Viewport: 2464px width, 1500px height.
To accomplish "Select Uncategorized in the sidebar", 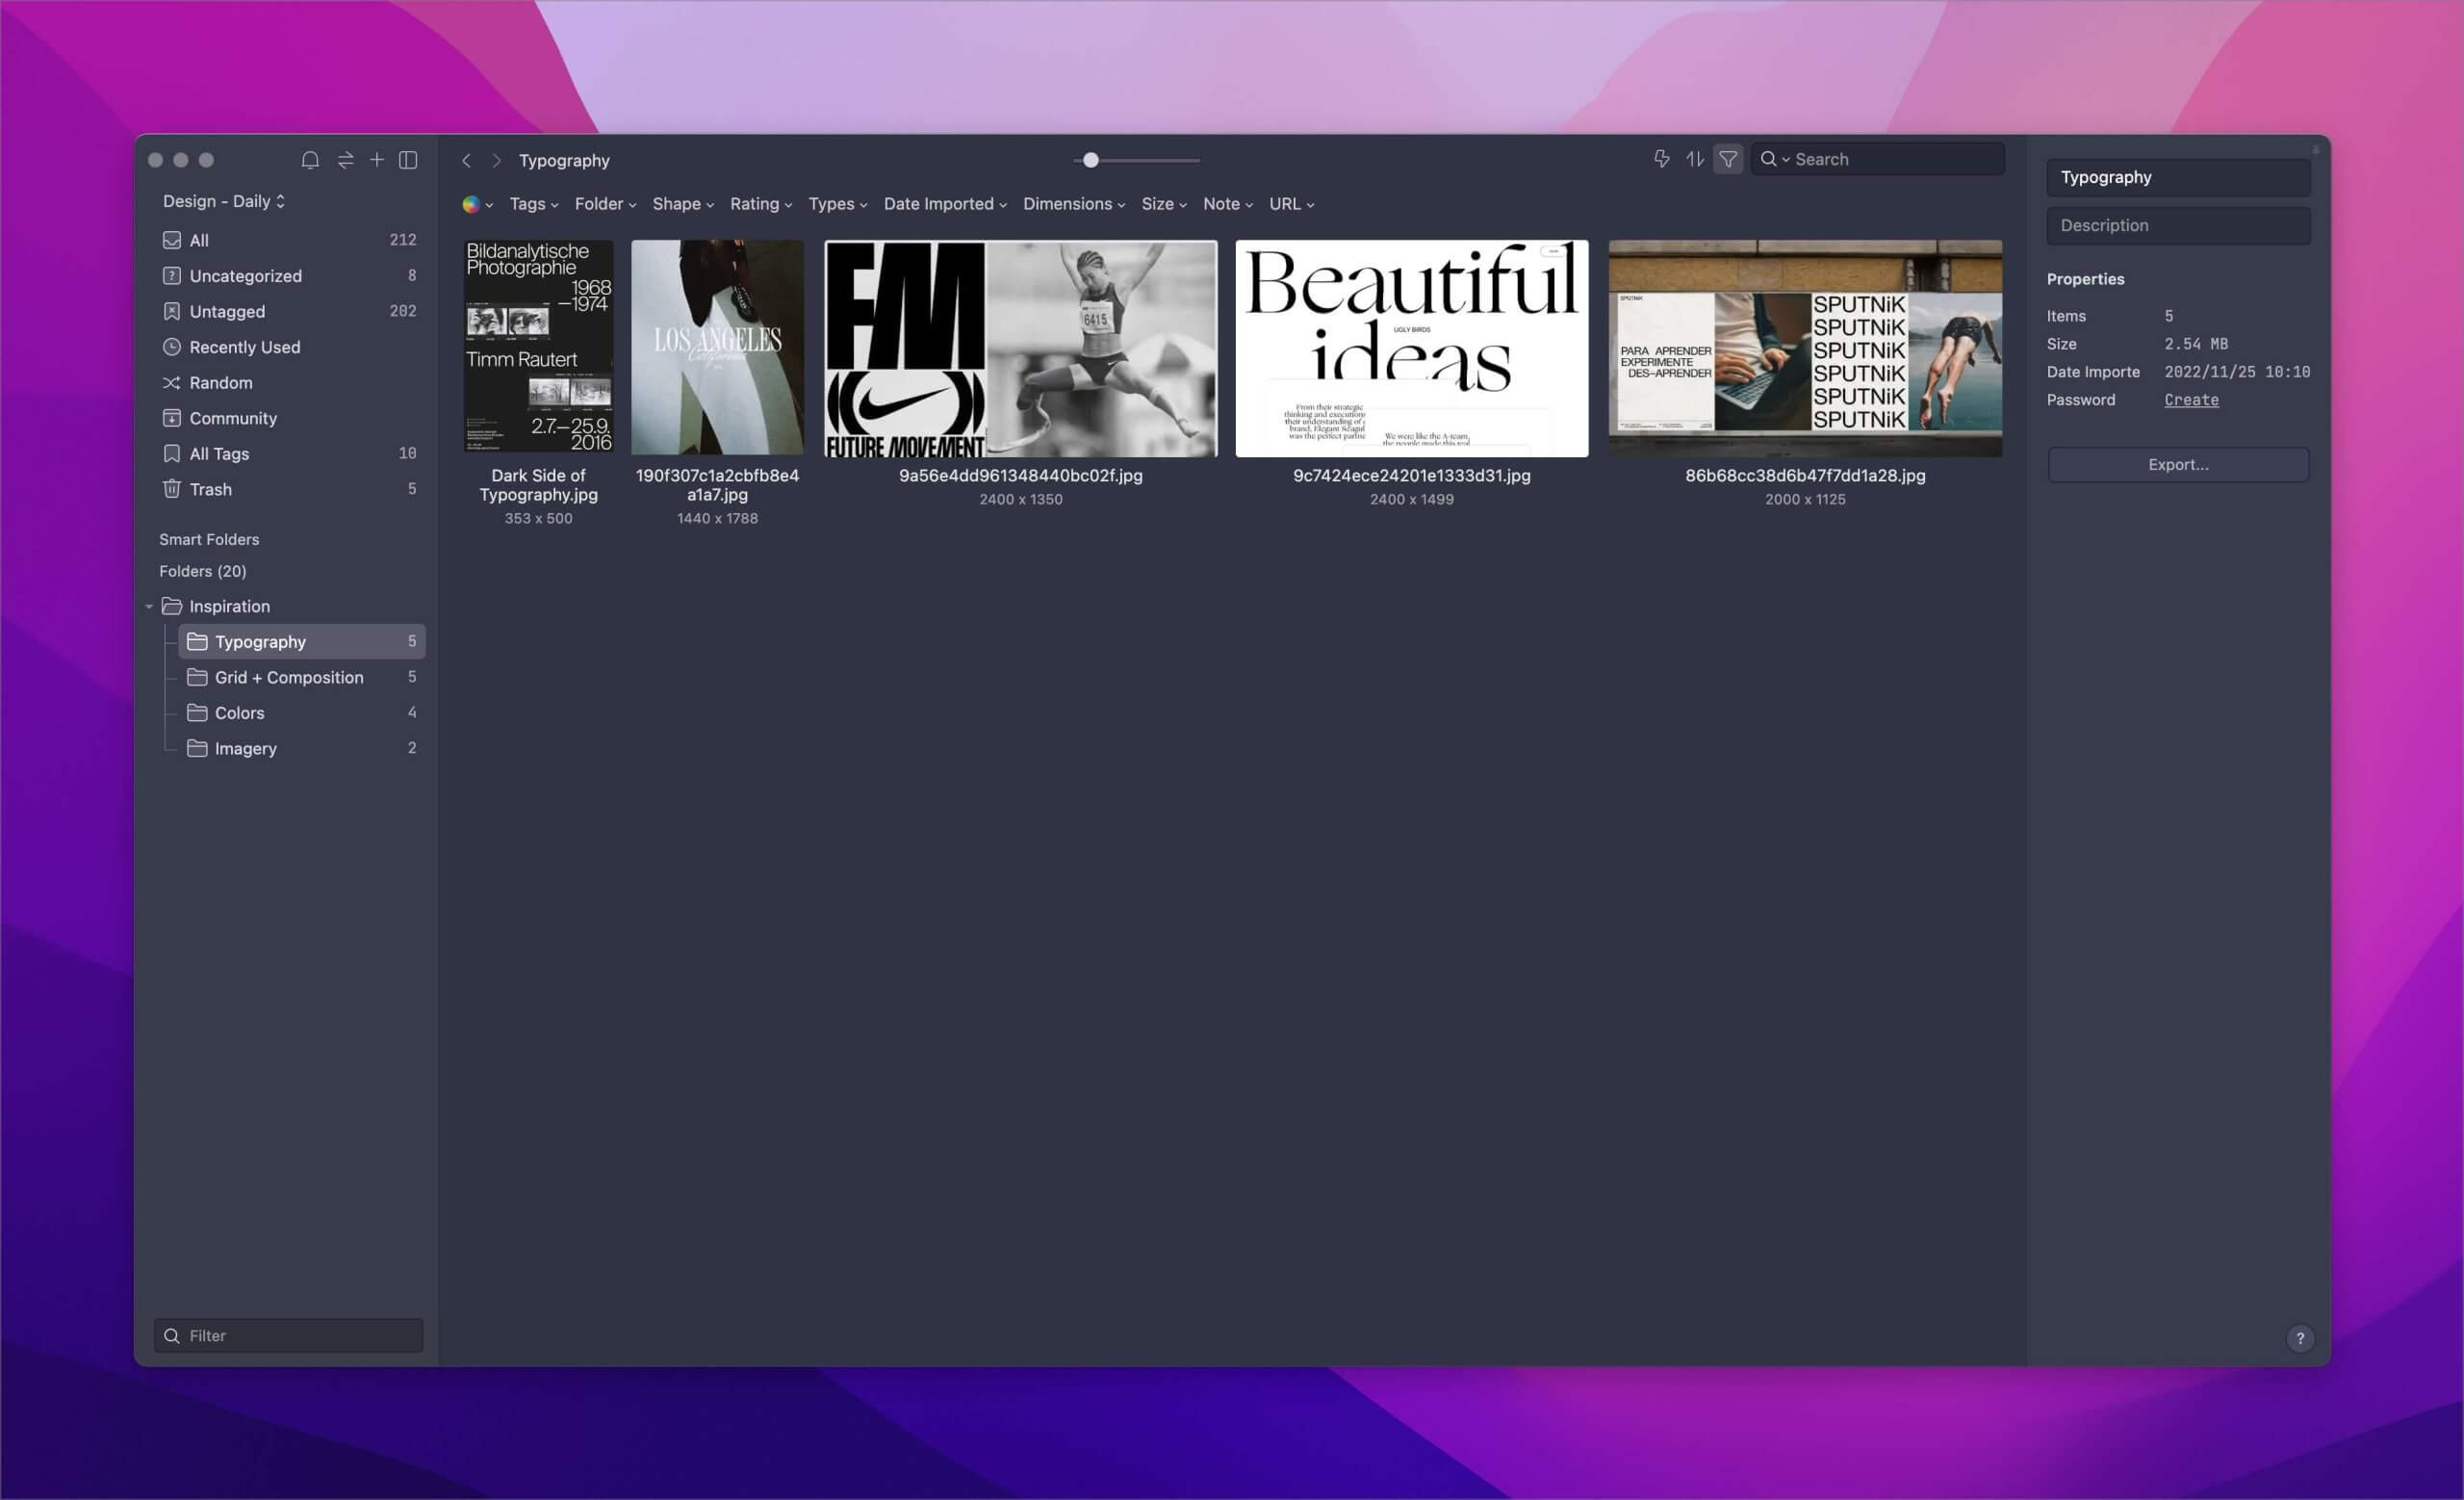I will (x=288, y=276).
